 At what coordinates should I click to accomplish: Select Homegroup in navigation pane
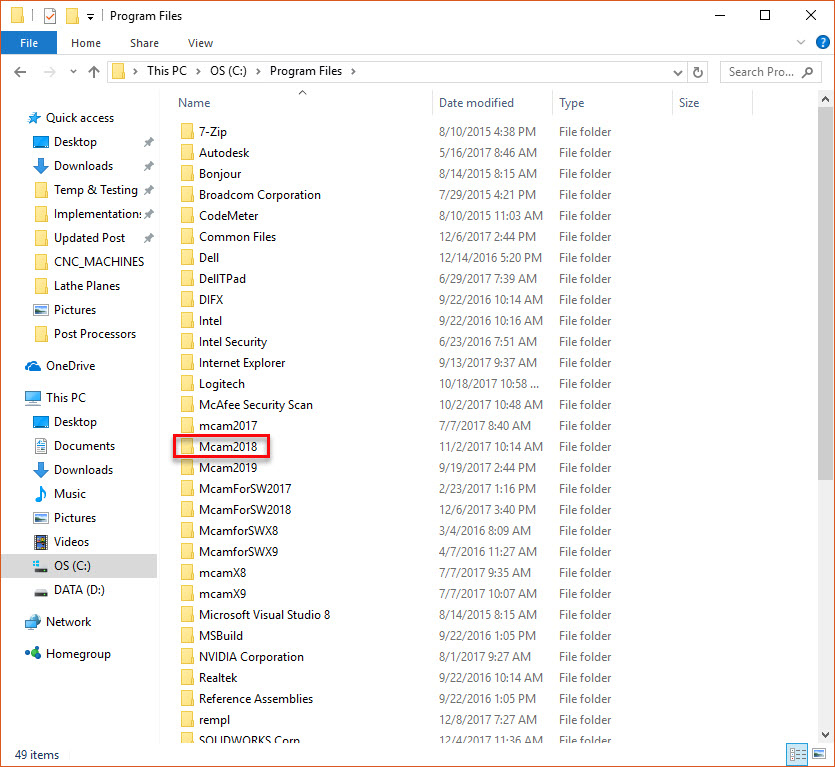(x=78, y=653)
